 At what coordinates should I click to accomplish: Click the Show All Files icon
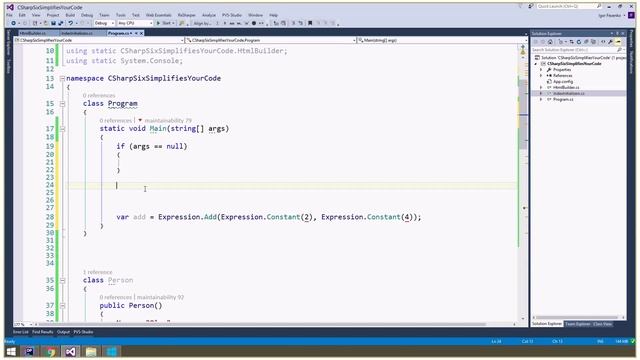(593, 42)
